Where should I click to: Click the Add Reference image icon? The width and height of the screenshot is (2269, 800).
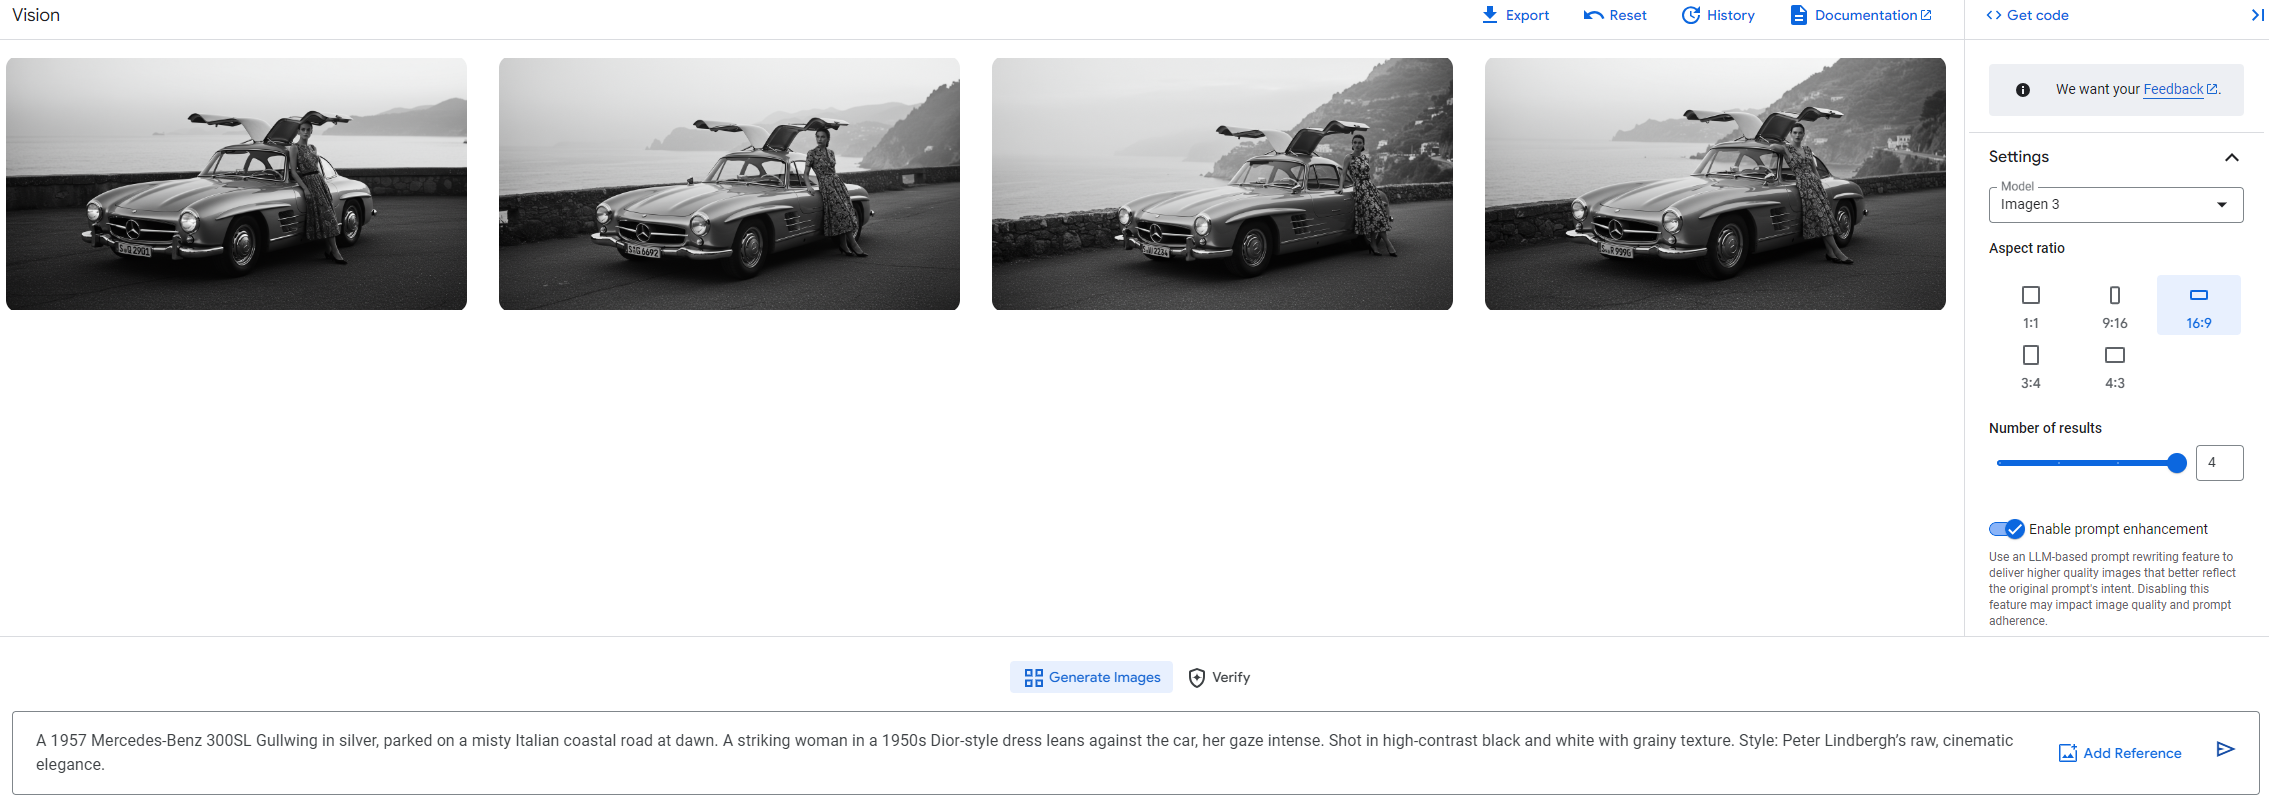[2068, 753]
